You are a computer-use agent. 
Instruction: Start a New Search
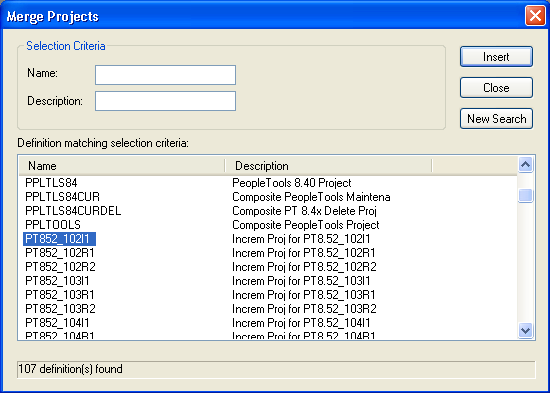coord(496,119)
